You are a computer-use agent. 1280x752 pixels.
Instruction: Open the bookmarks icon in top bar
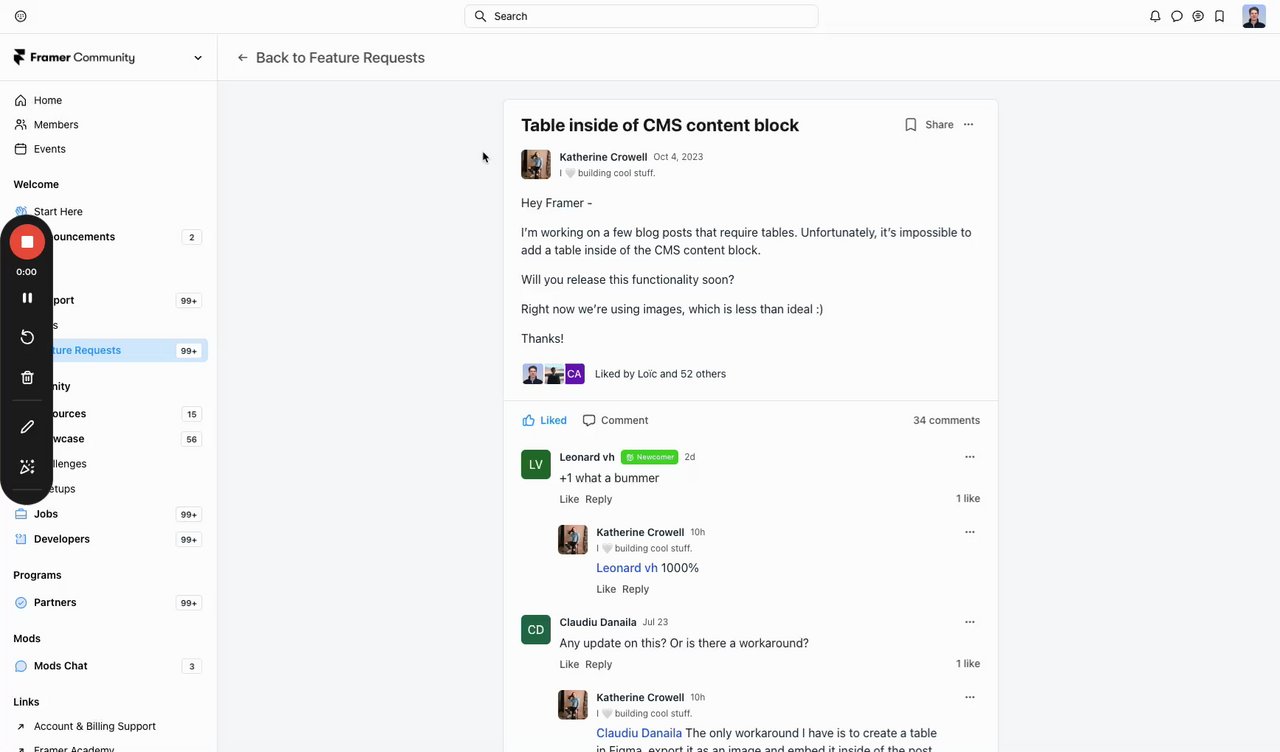[x=1219, y=16]
